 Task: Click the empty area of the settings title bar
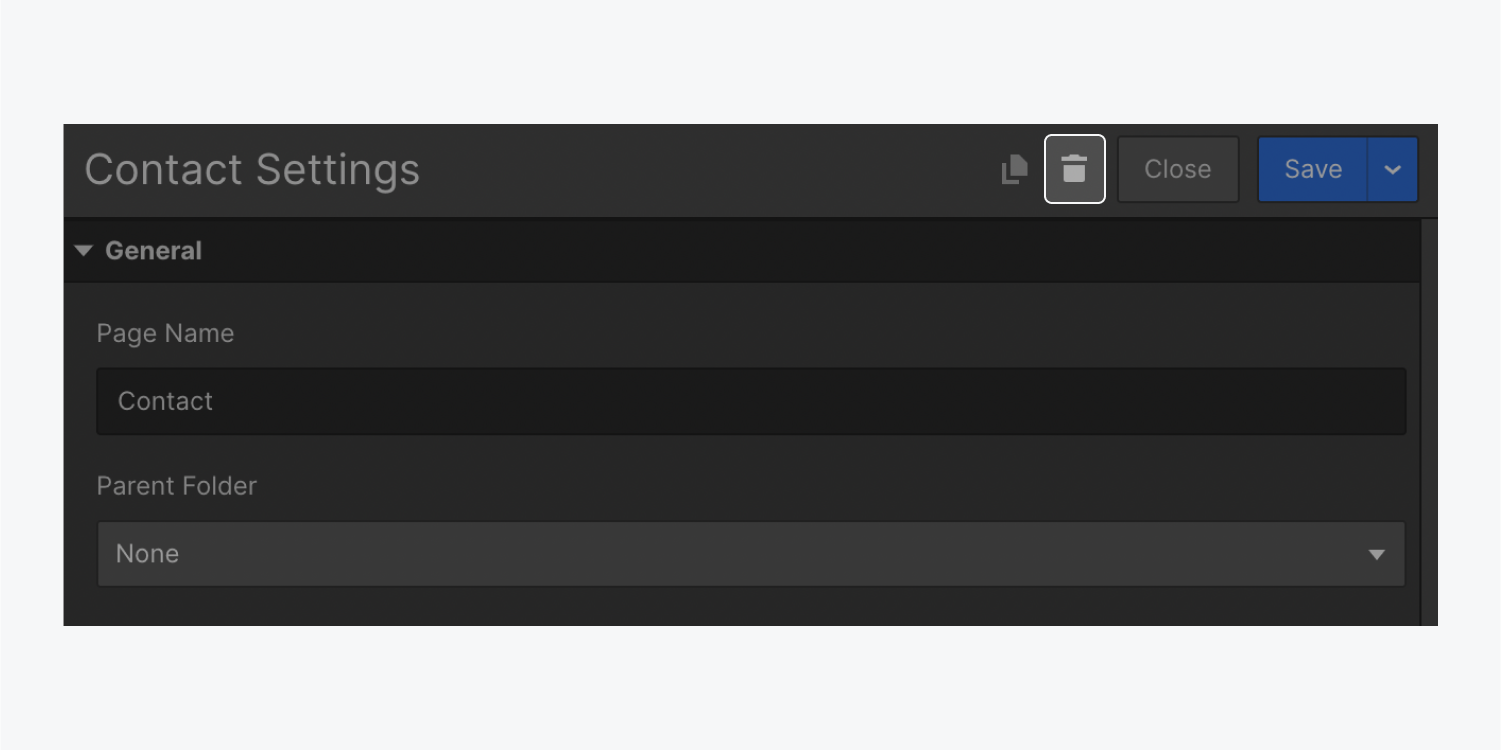click(x=700, y=169)
